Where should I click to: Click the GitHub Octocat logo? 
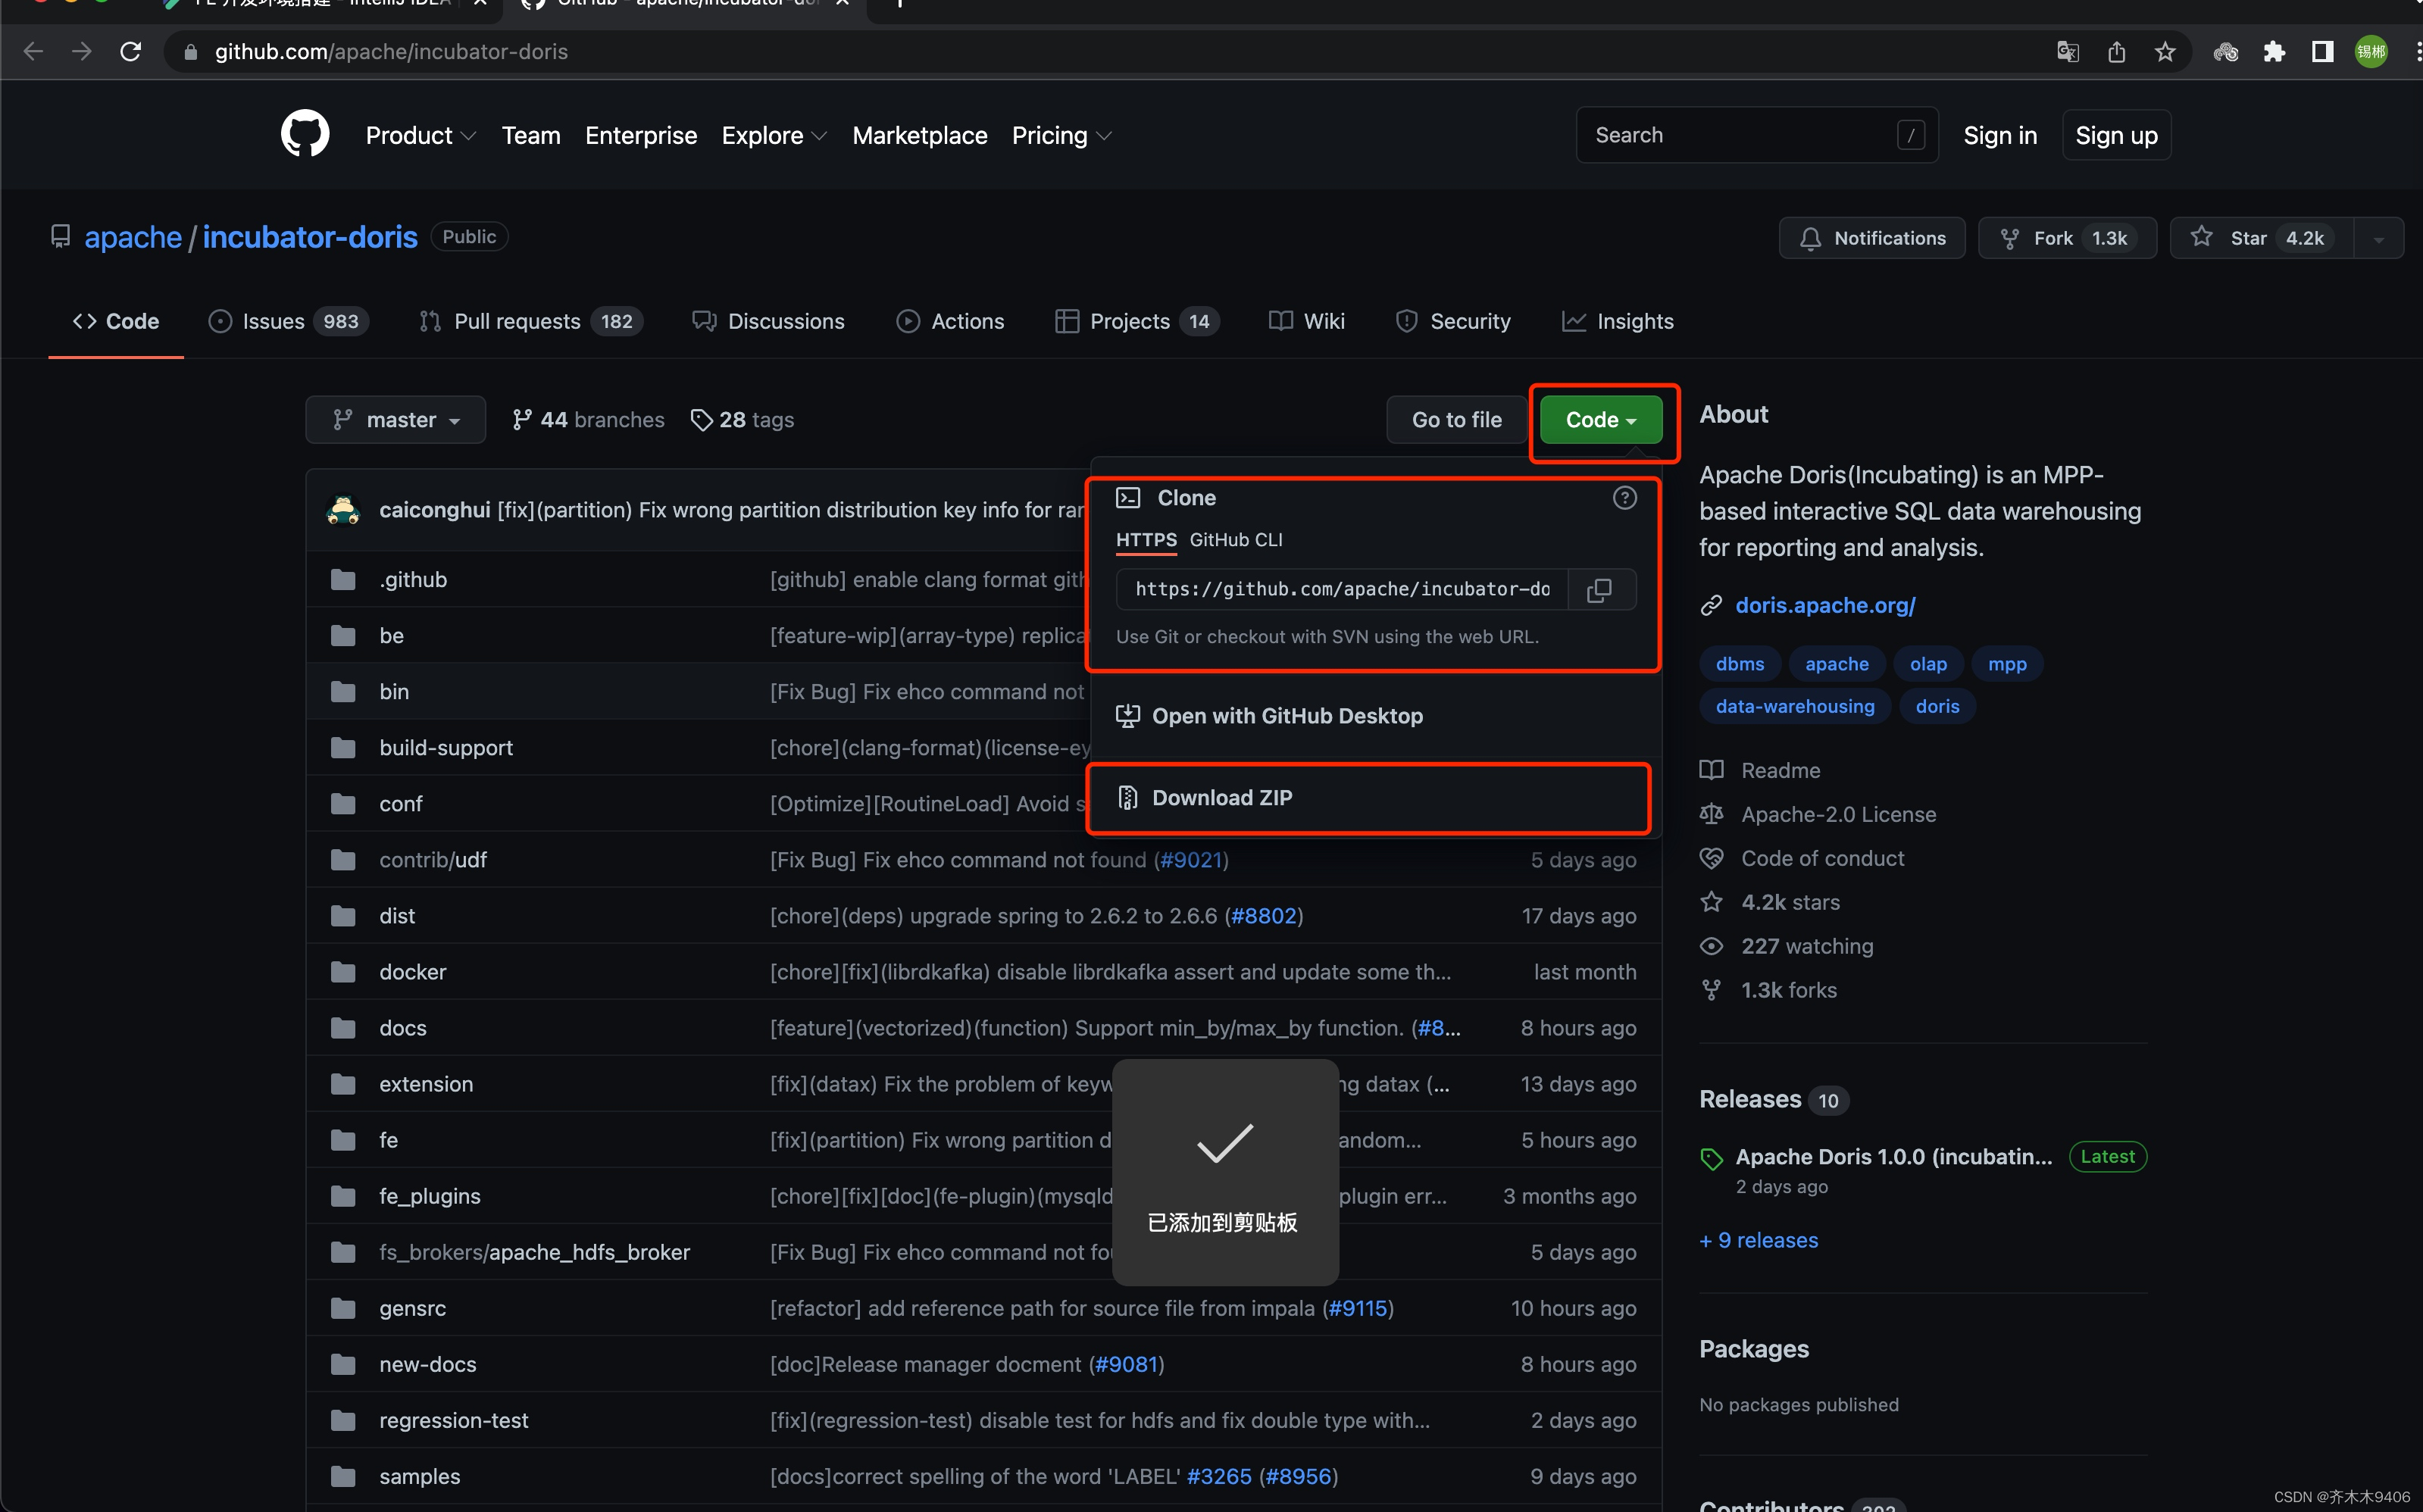pyautogui.click(x=305, y=135)
